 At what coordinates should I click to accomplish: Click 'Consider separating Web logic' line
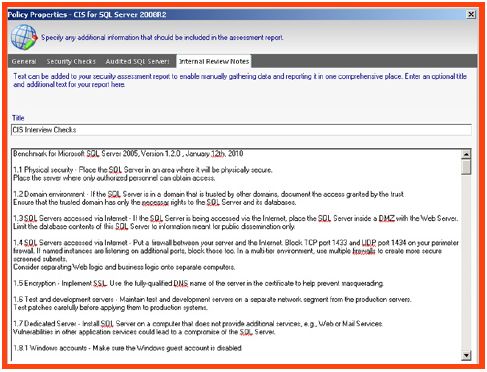coord(124,267)
